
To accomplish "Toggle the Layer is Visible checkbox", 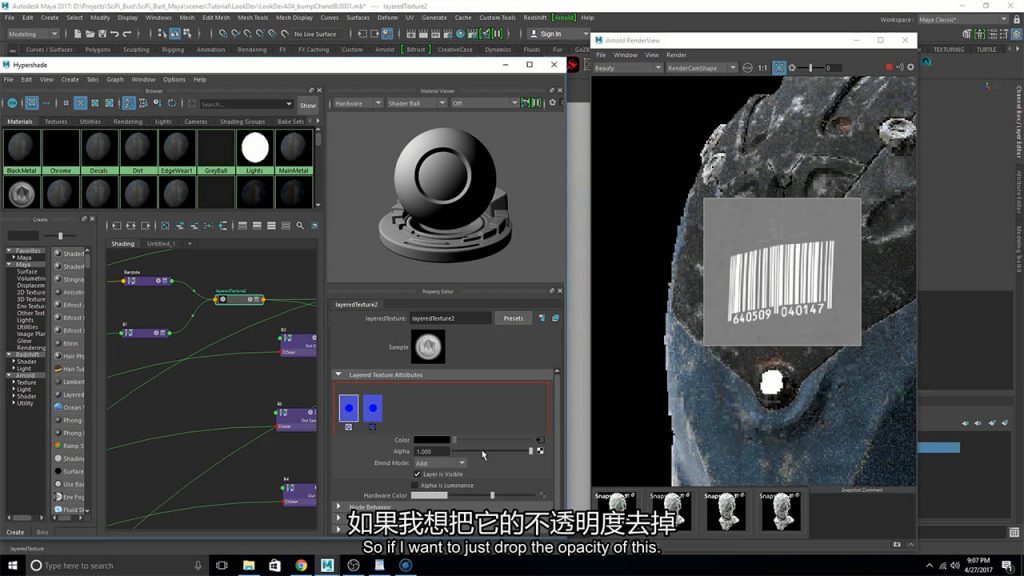I will click(417, 474).
